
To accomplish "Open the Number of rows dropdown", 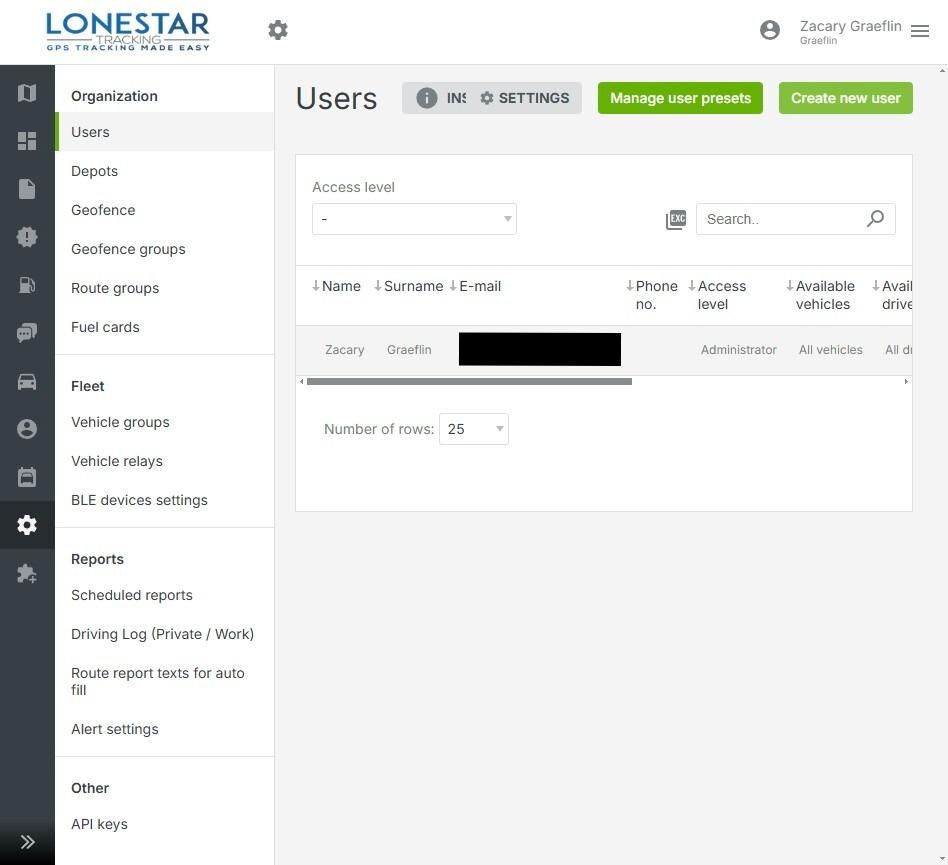I will [x=473, y=429].
